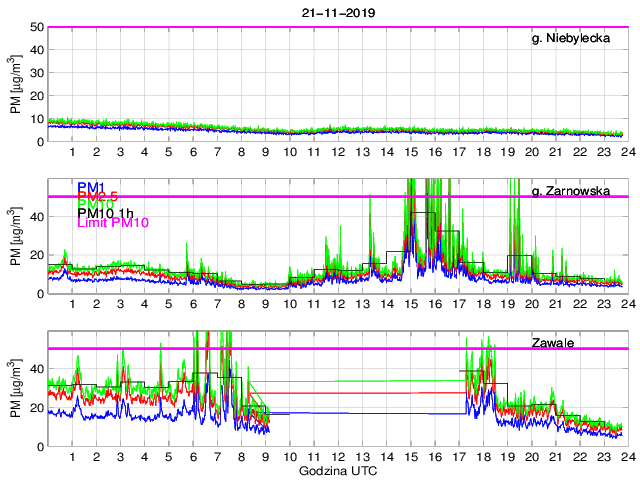This screenshot has width=640, height=480.
Task: Click the blue PM1 legend entry
Action: click(93, 186)
